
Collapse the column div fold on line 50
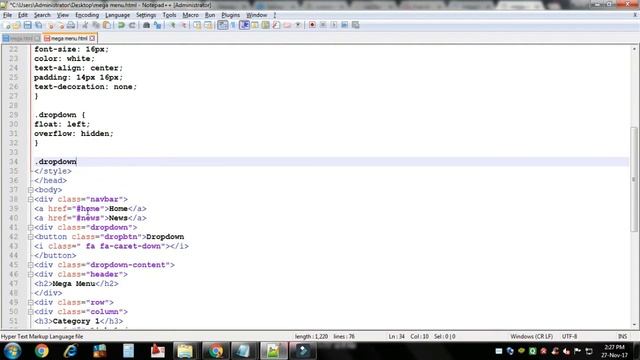click(31, 312)
